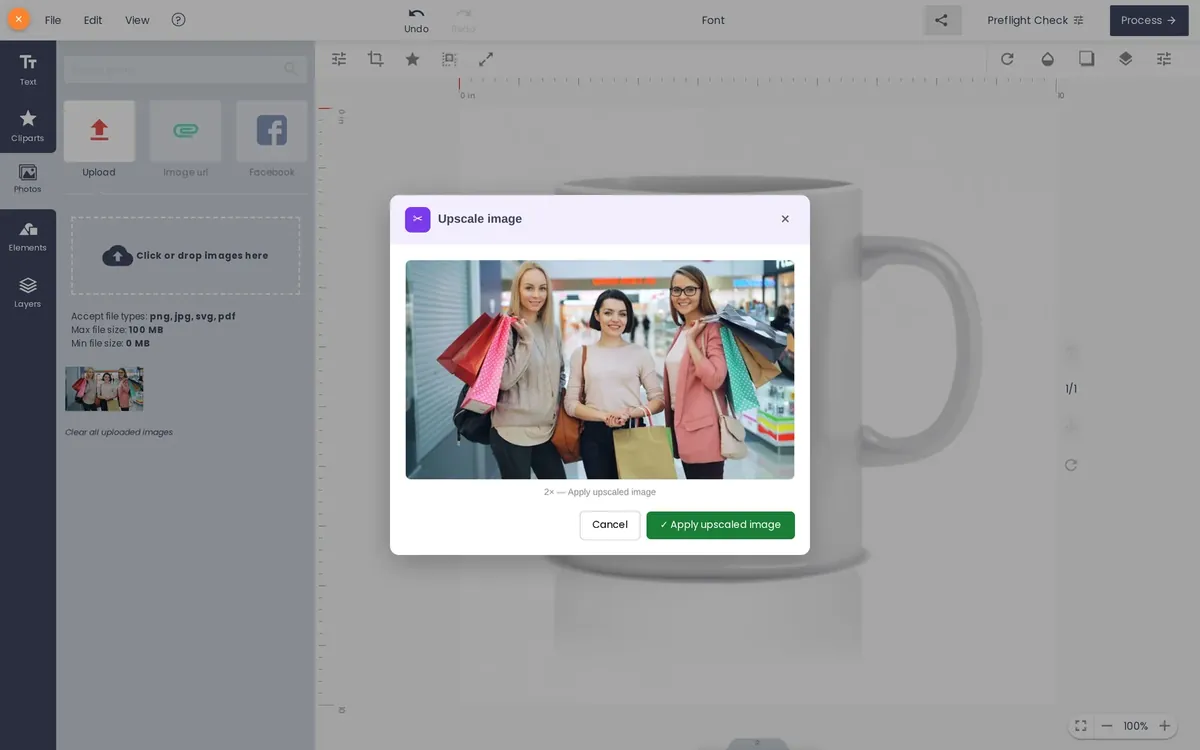Click Clear all uploaded images link
Screen dimensions: 1200x750
pos(119,432)
